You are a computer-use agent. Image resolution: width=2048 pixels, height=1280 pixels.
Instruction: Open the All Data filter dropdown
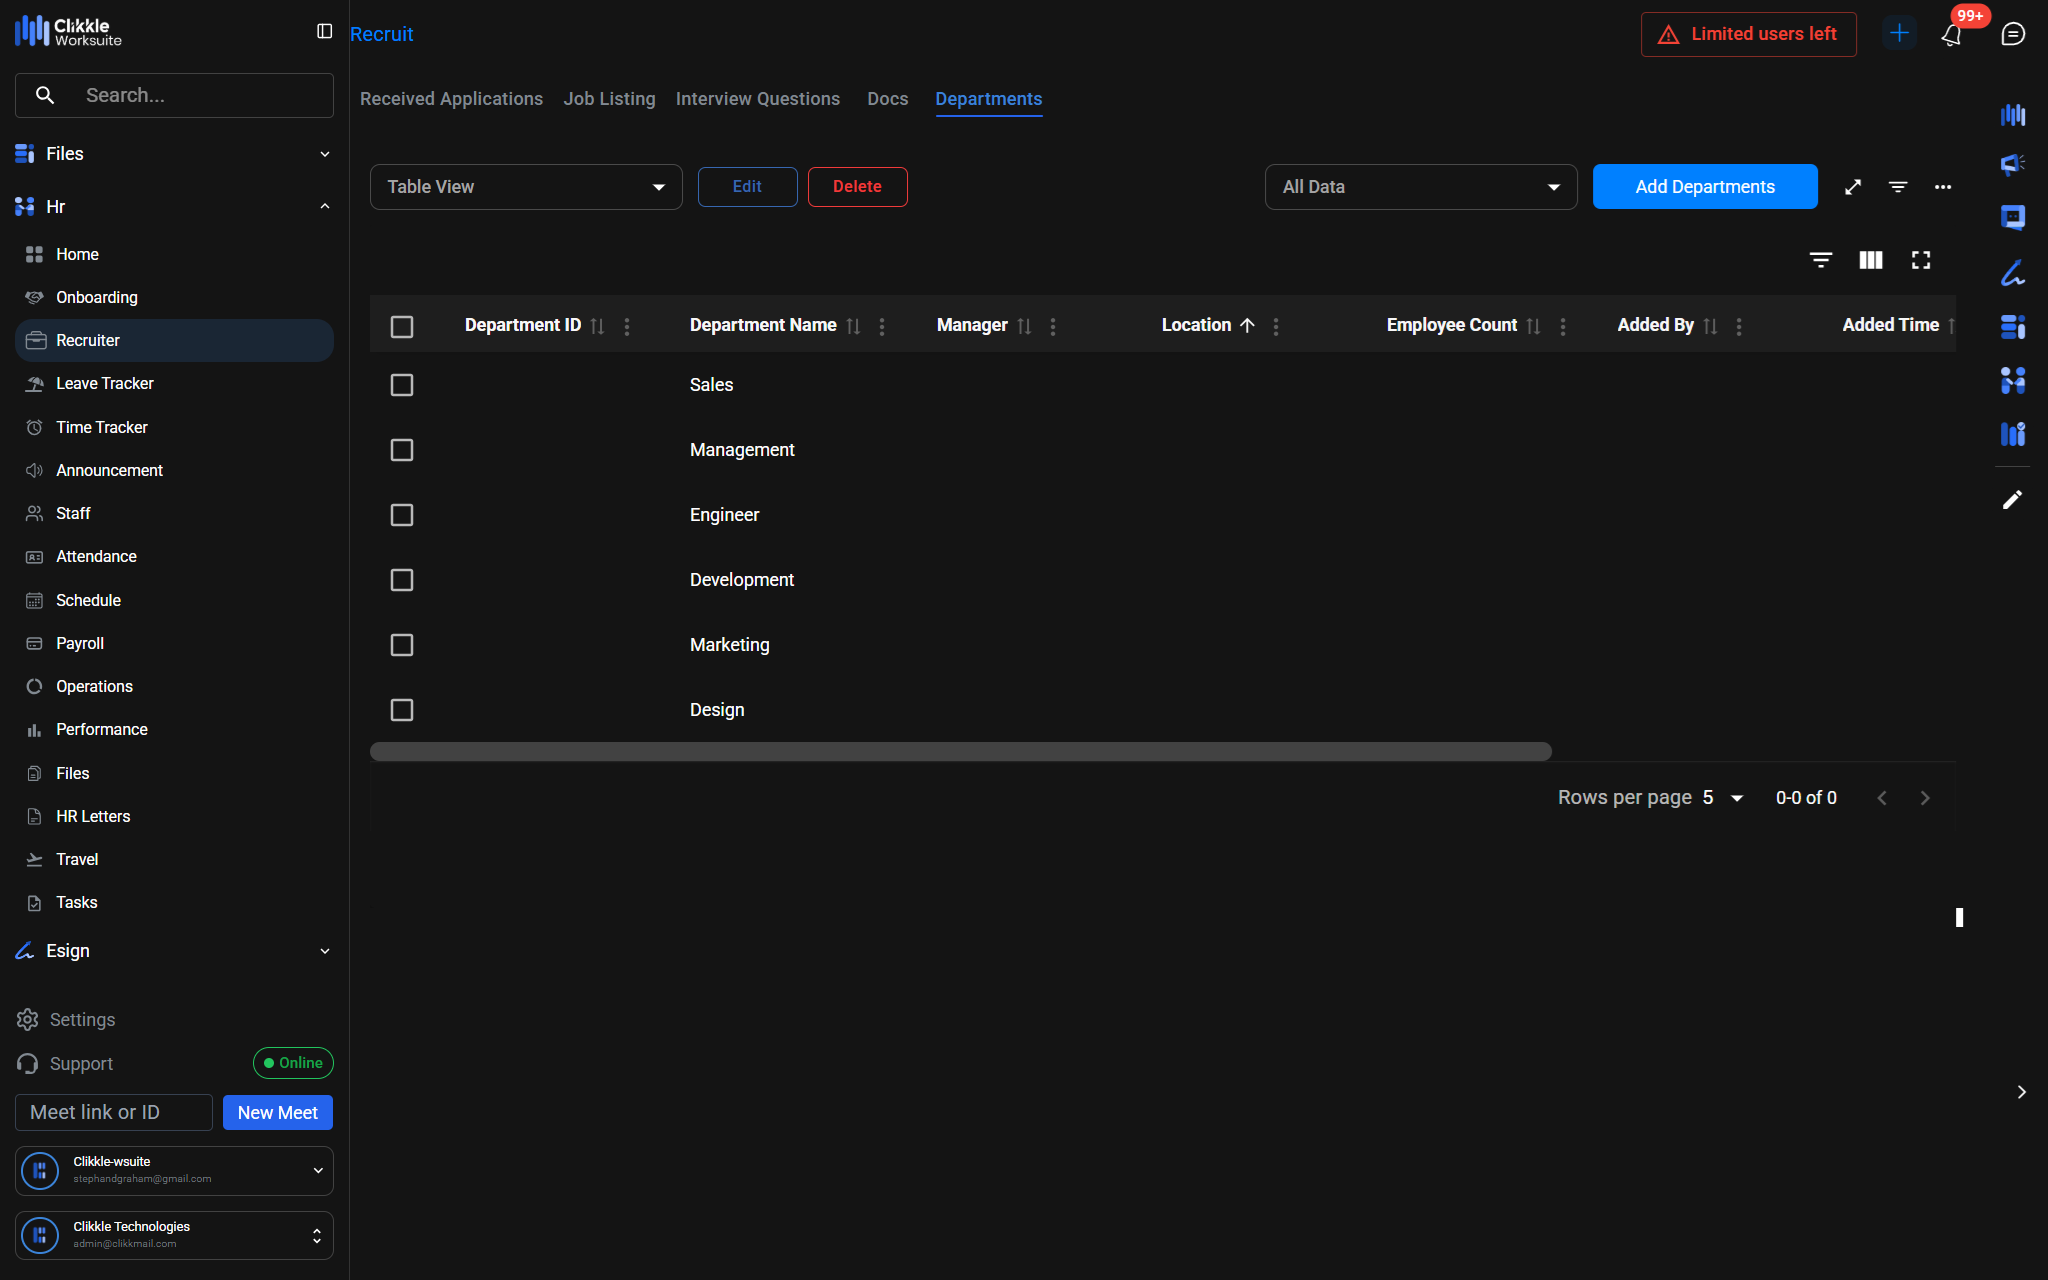click(1420, 187)
